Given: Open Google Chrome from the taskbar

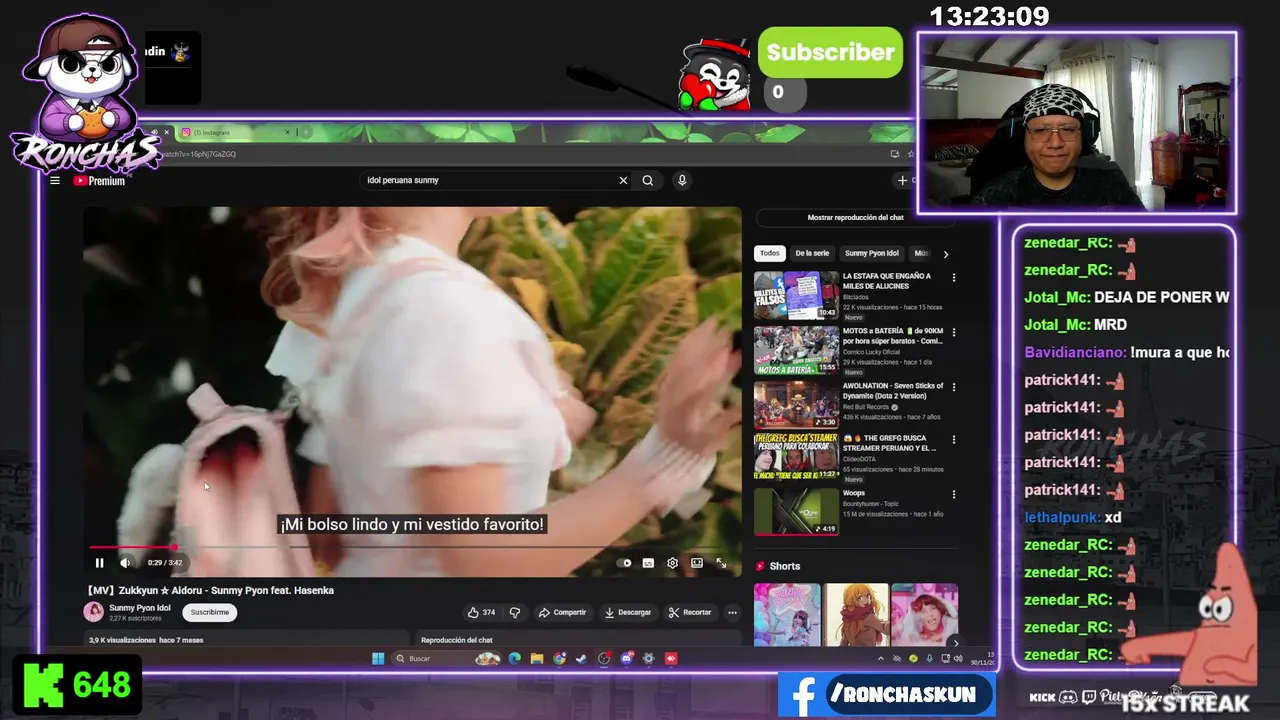Looking at the screenshot, I should coord(559,658).
